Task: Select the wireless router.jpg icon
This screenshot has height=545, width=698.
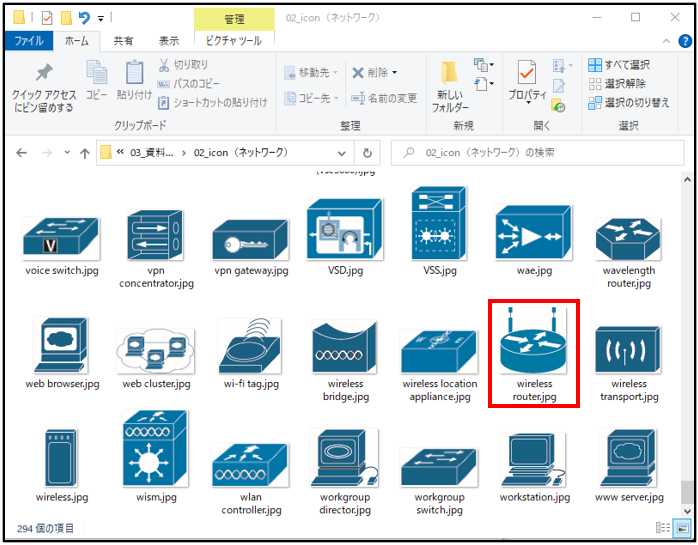Action: click(x=534, y=340)
